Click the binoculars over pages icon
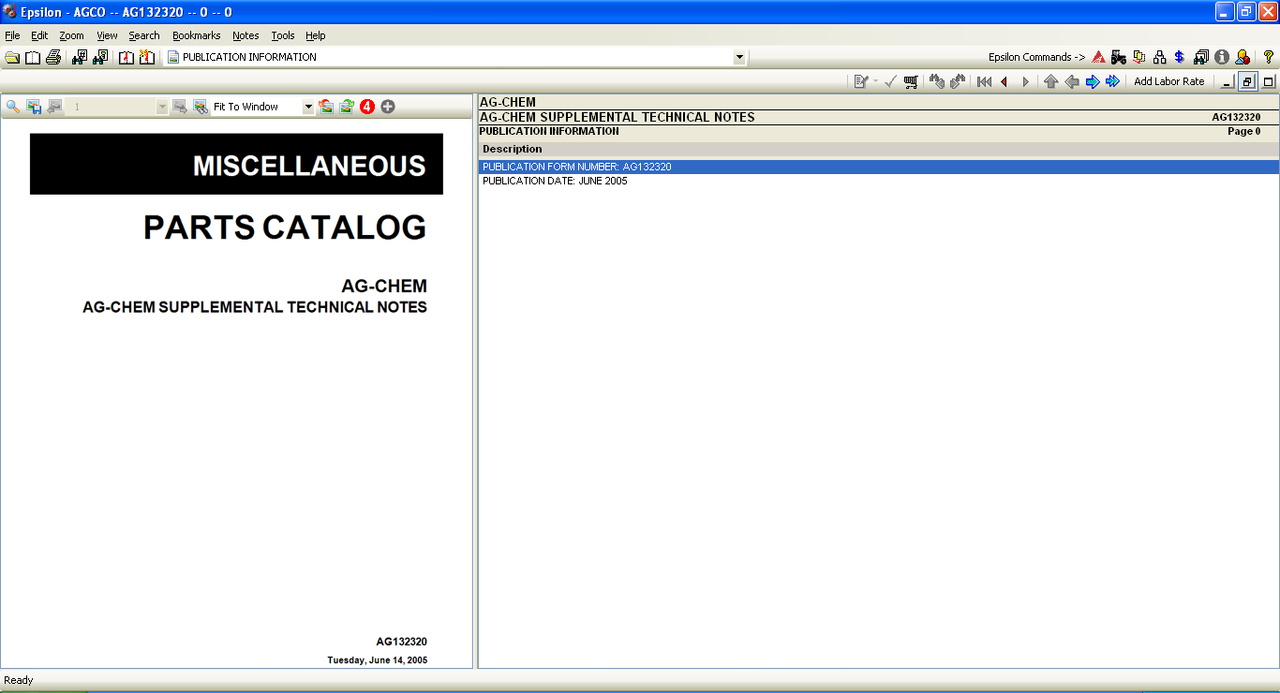Viewport: 1280px width, 693px height. click(x=1201, y=57)
